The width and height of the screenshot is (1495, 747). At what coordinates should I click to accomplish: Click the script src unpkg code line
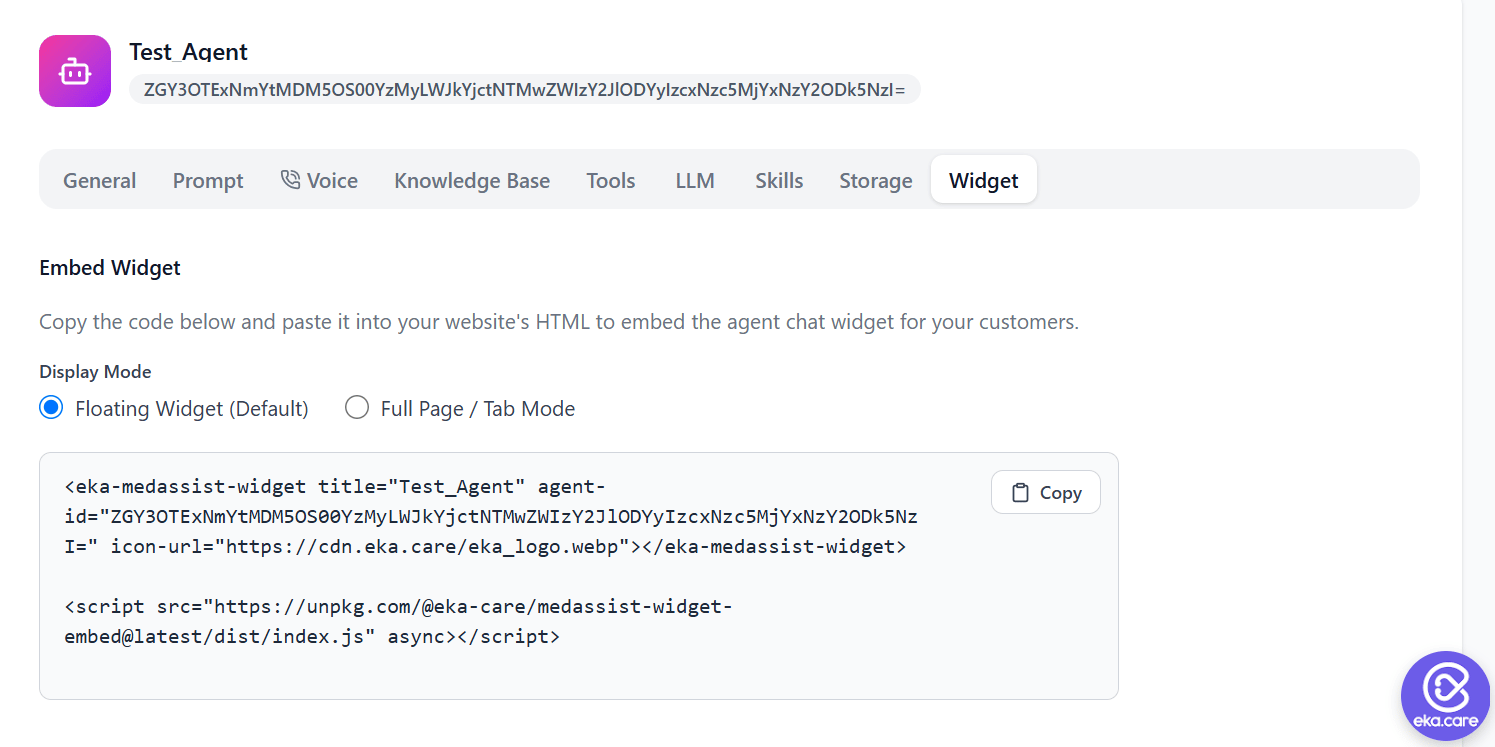[399, 607]
